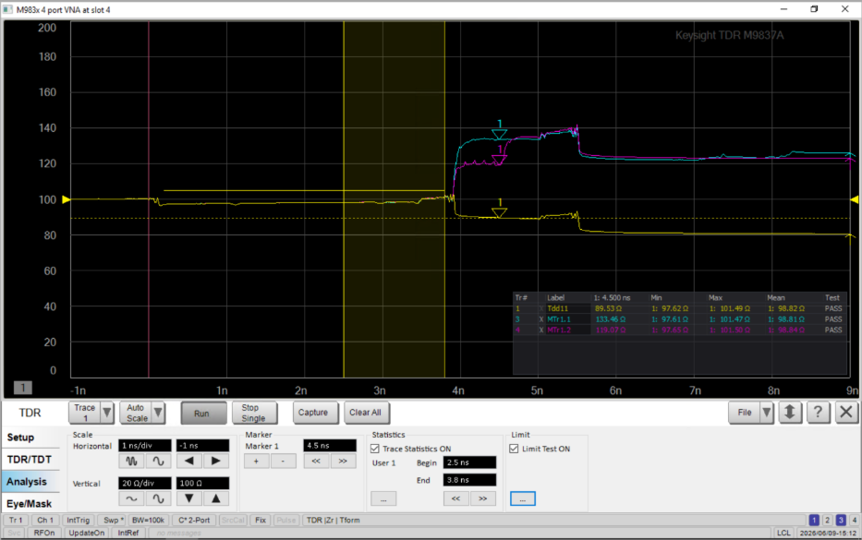This screenshot has height=540, width=862.
Task: Move vertical reference down arrow
Action: pos(189,499)
